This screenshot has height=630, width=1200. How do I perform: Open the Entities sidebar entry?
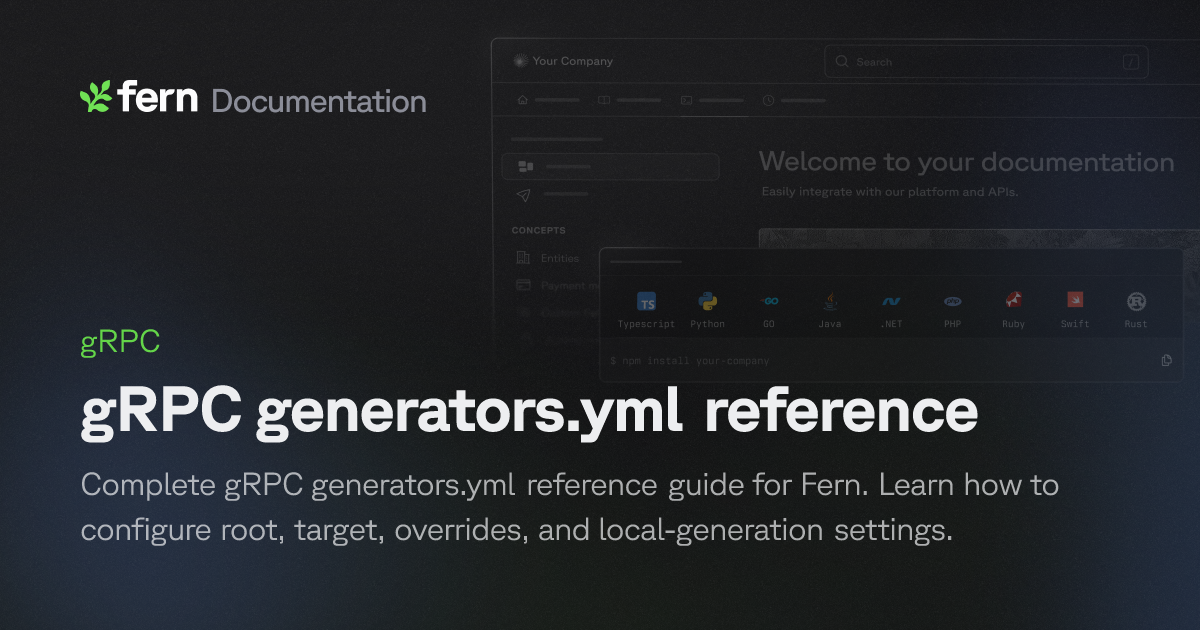point(560,258)
